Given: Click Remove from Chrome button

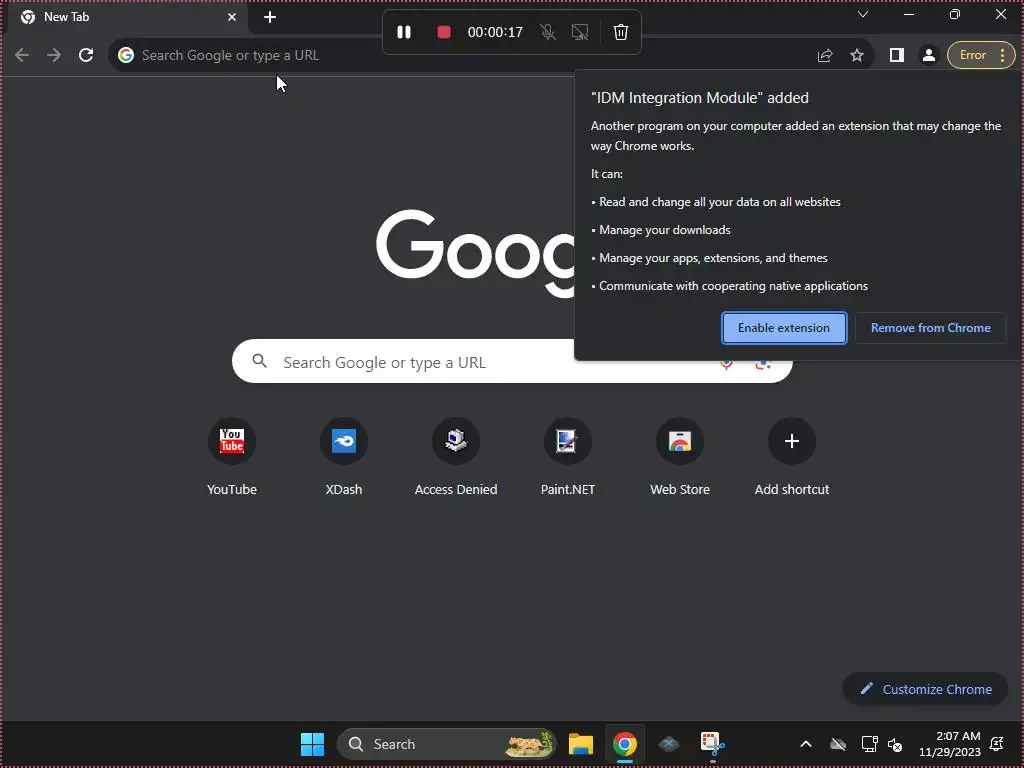Looking at the screenshot, I should coord(931,328).
